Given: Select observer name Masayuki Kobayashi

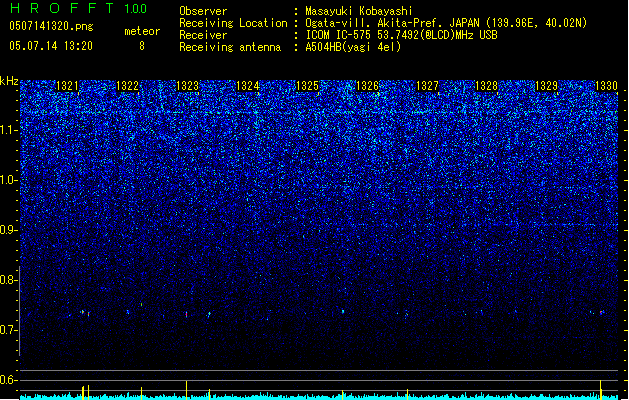Looking at the screenshot, I should point(359,11).
